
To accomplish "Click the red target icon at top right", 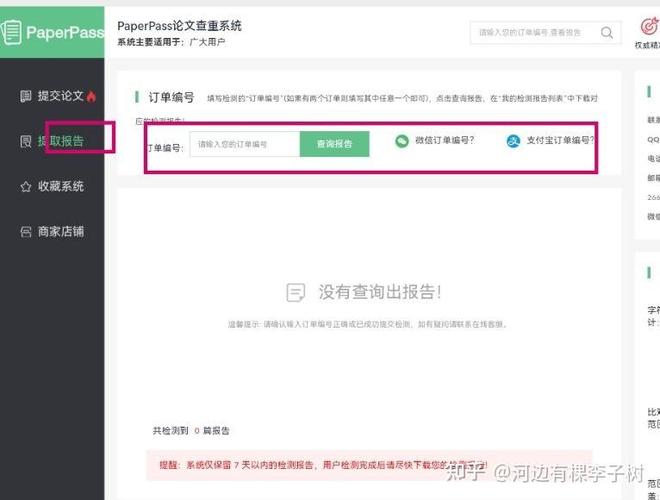I will pyautogui.click(x=649, y=26).
